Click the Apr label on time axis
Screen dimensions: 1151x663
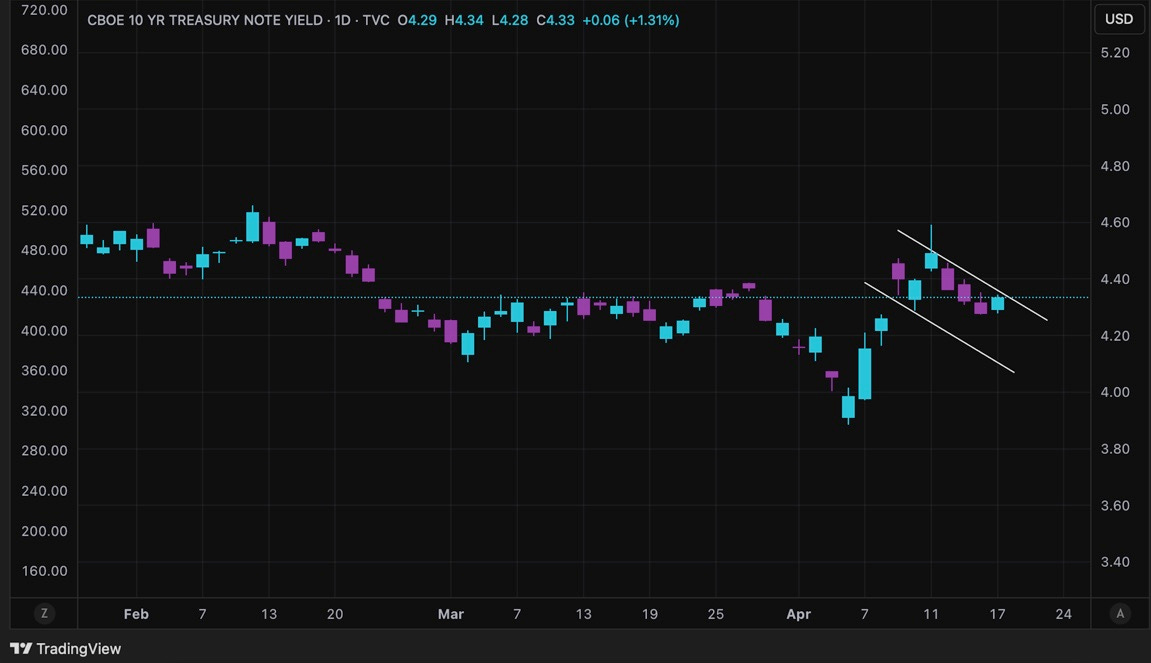click(x=799, y=614)
